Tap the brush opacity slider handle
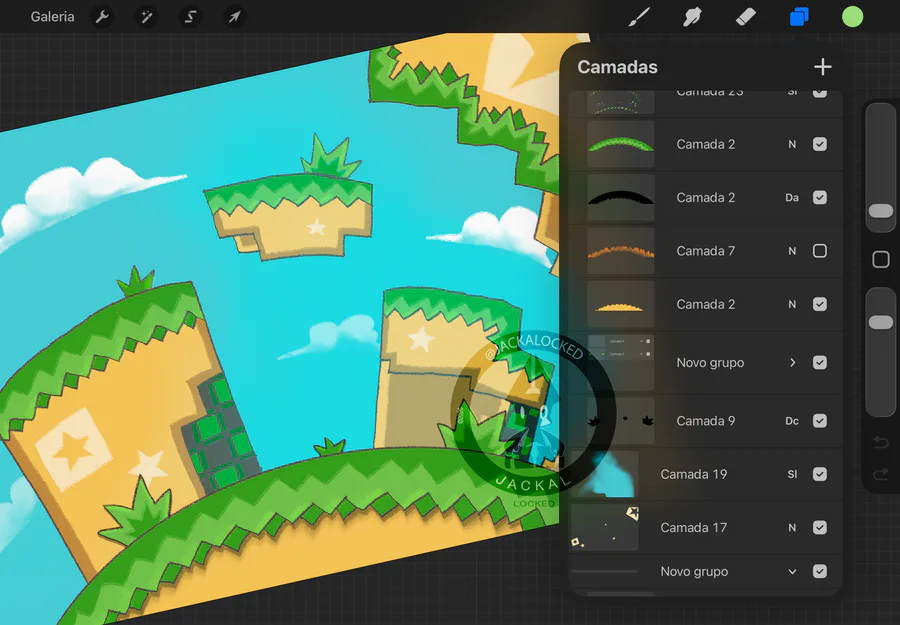The height and width of the screenshot is (625, 900). pos(880,322)
